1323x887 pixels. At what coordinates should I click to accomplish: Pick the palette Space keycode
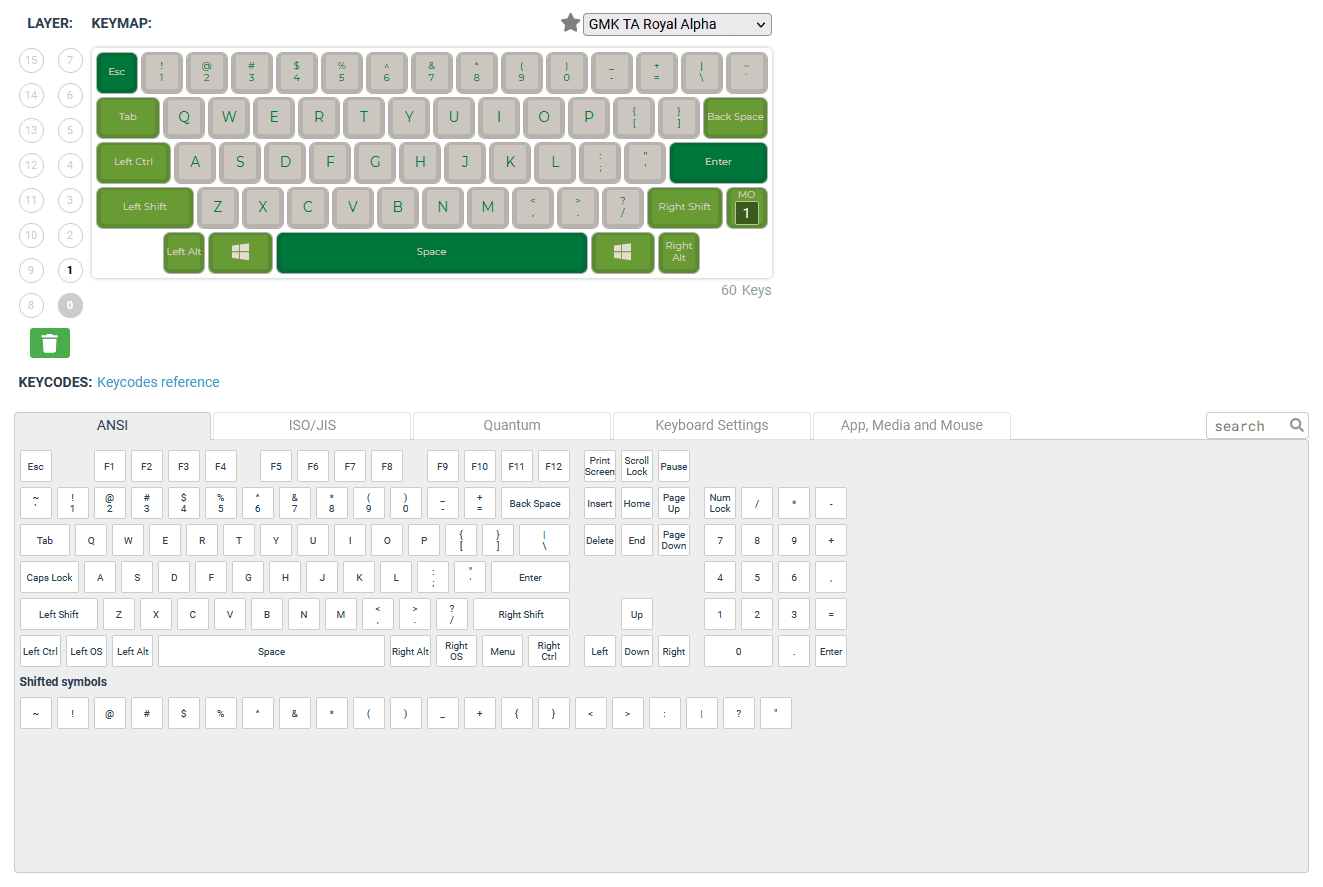tap(271, 651)
